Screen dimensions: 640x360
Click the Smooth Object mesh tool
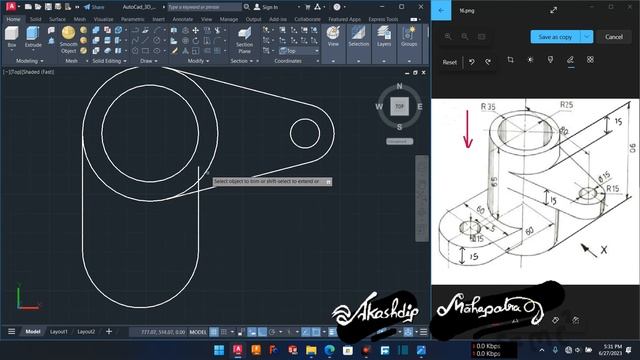coord(68,40)
